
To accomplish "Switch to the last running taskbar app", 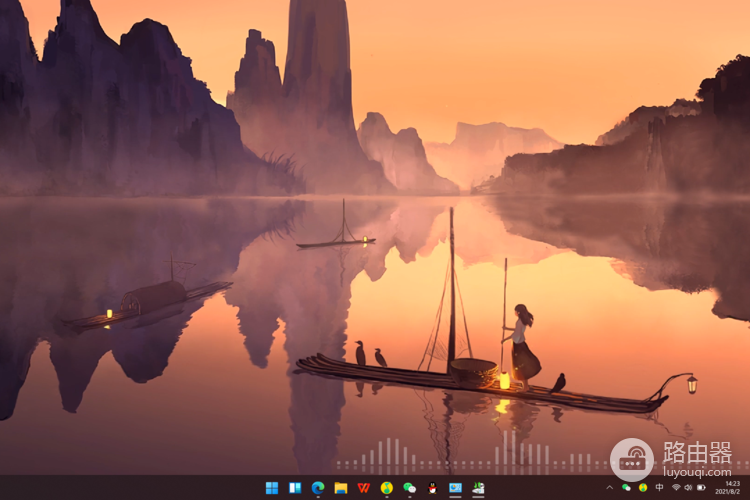I will pyautogui.click(x=478, y=488).
